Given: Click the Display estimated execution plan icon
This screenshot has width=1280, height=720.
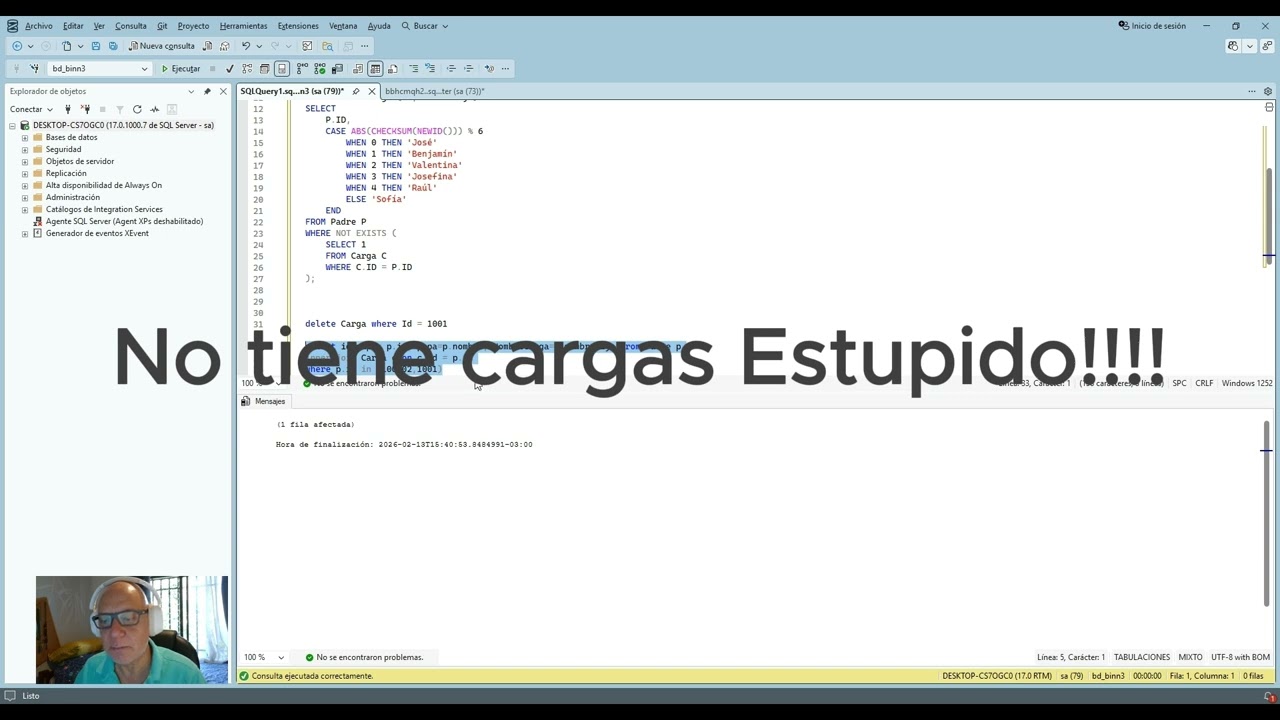Looking at the screenshot, I should [x=247, y=69].
